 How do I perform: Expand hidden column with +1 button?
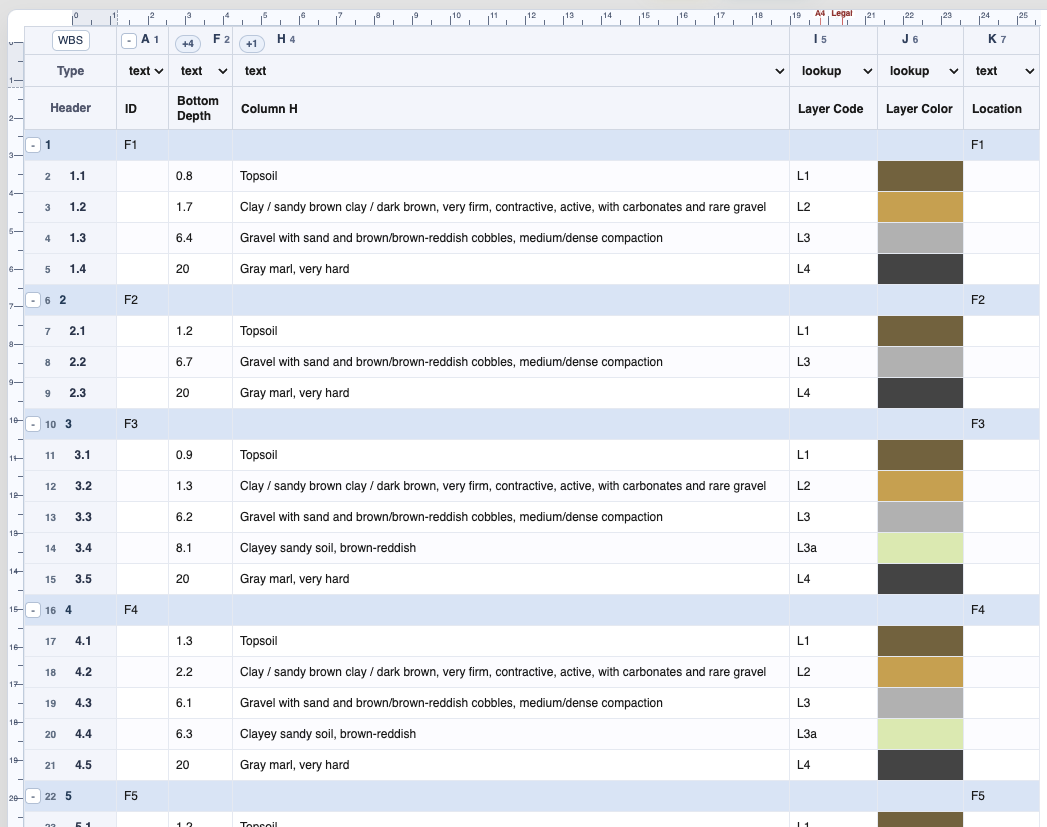pos(252,44)
